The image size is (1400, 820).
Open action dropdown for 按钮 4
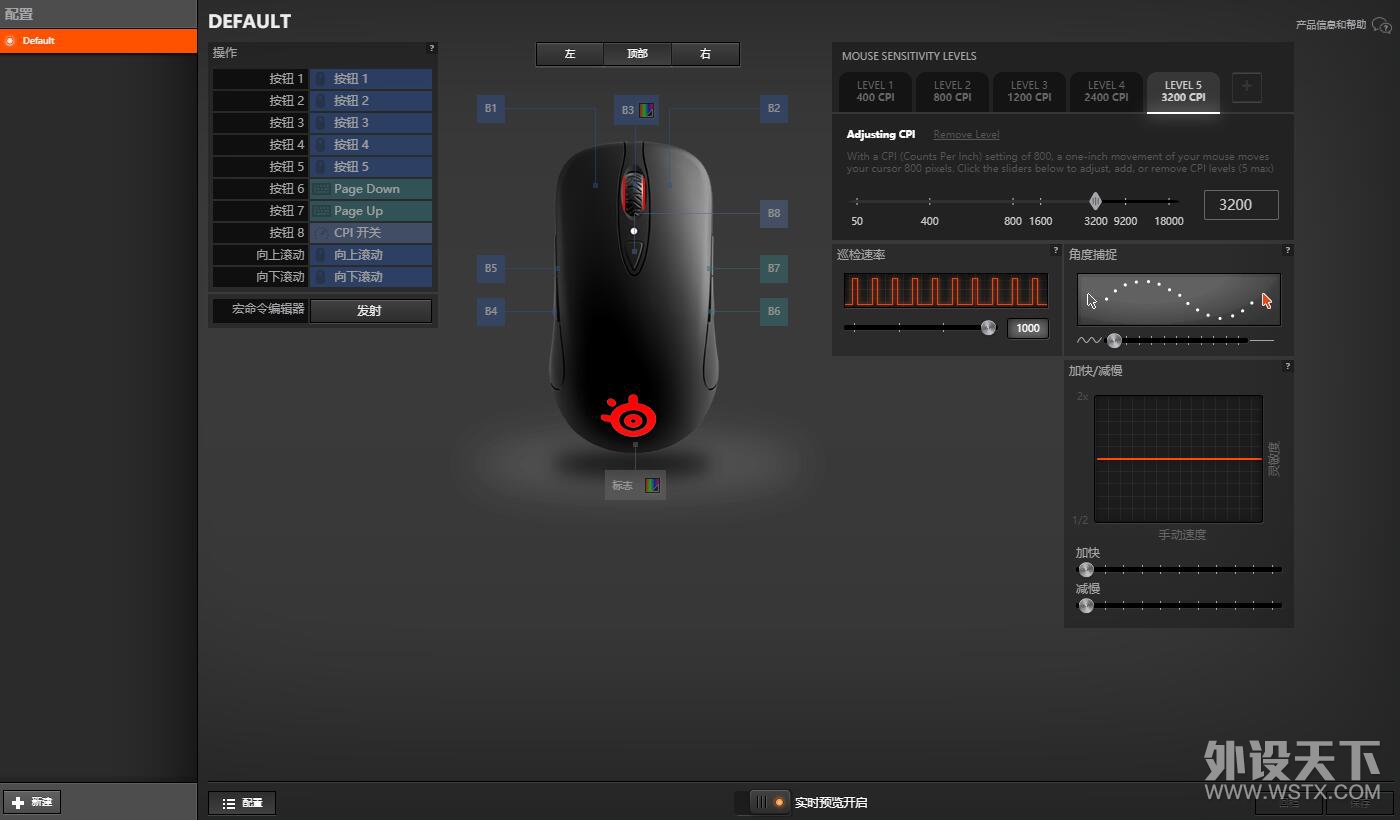click(371, 145)
